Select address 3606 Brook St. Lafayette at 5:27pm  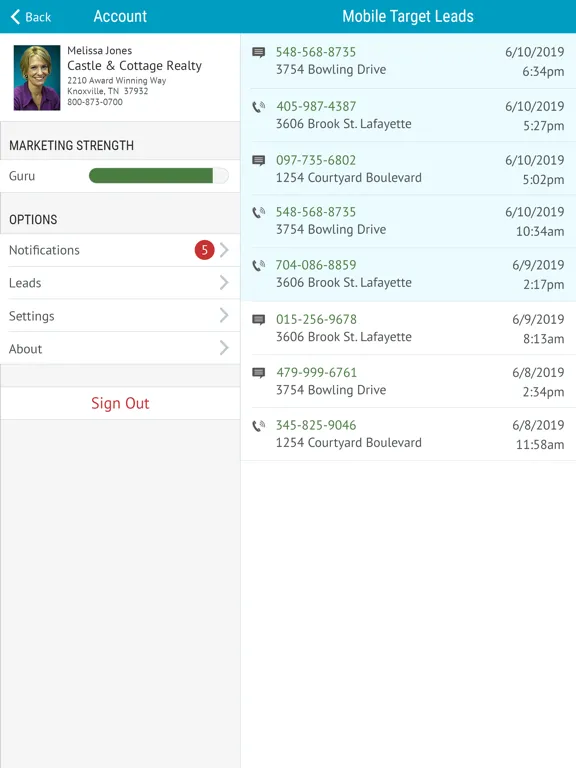(x=343, y=124)
